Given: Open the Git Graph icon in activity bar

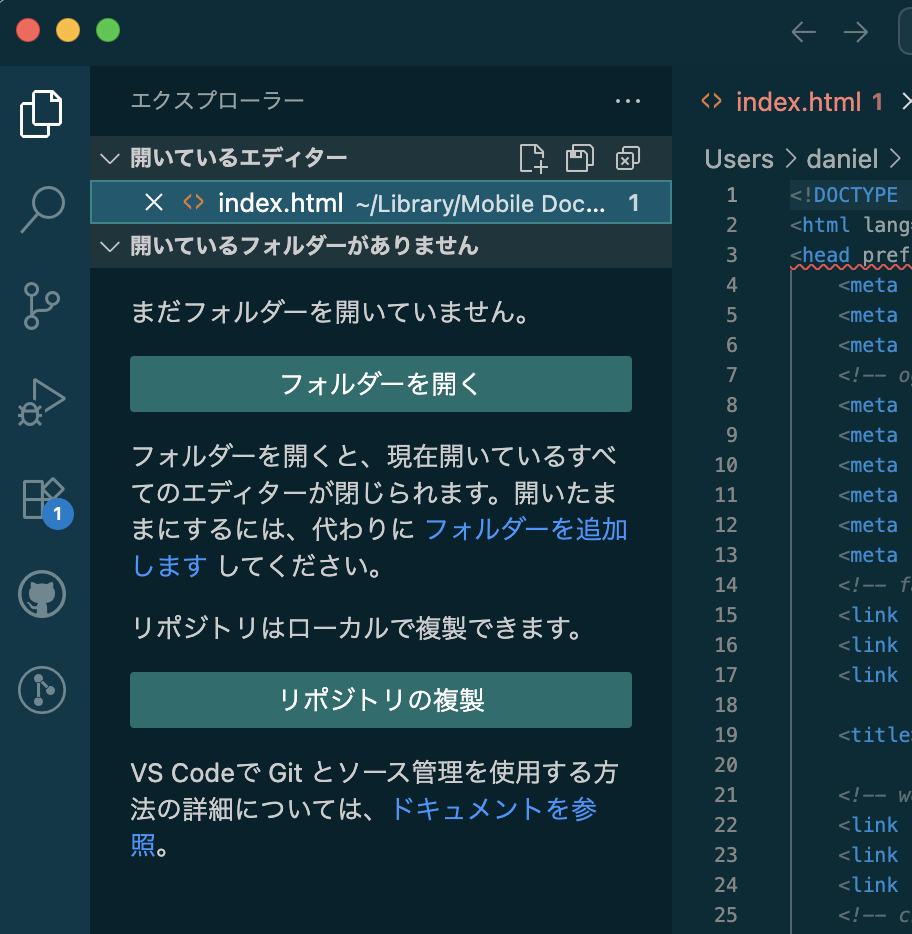Looking at the screenshot, I should pyautogui.click(x=43, y=690).
